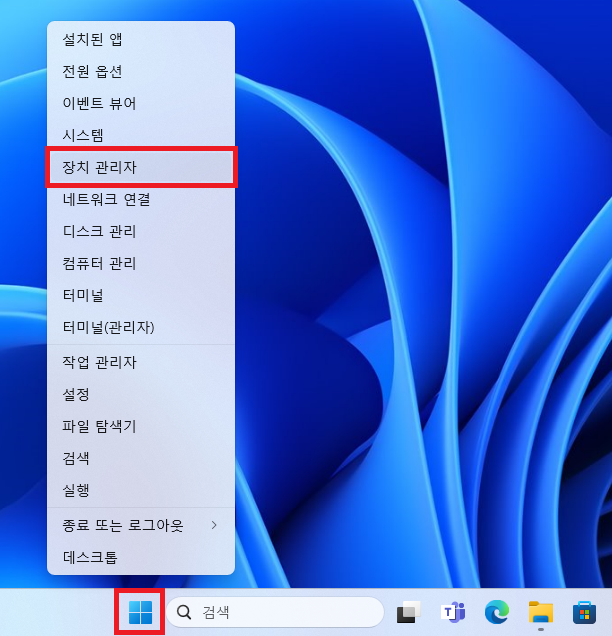Open 디스크 관리
The width and height of the screenshot is (612, 636).
(x=141, y=231)
